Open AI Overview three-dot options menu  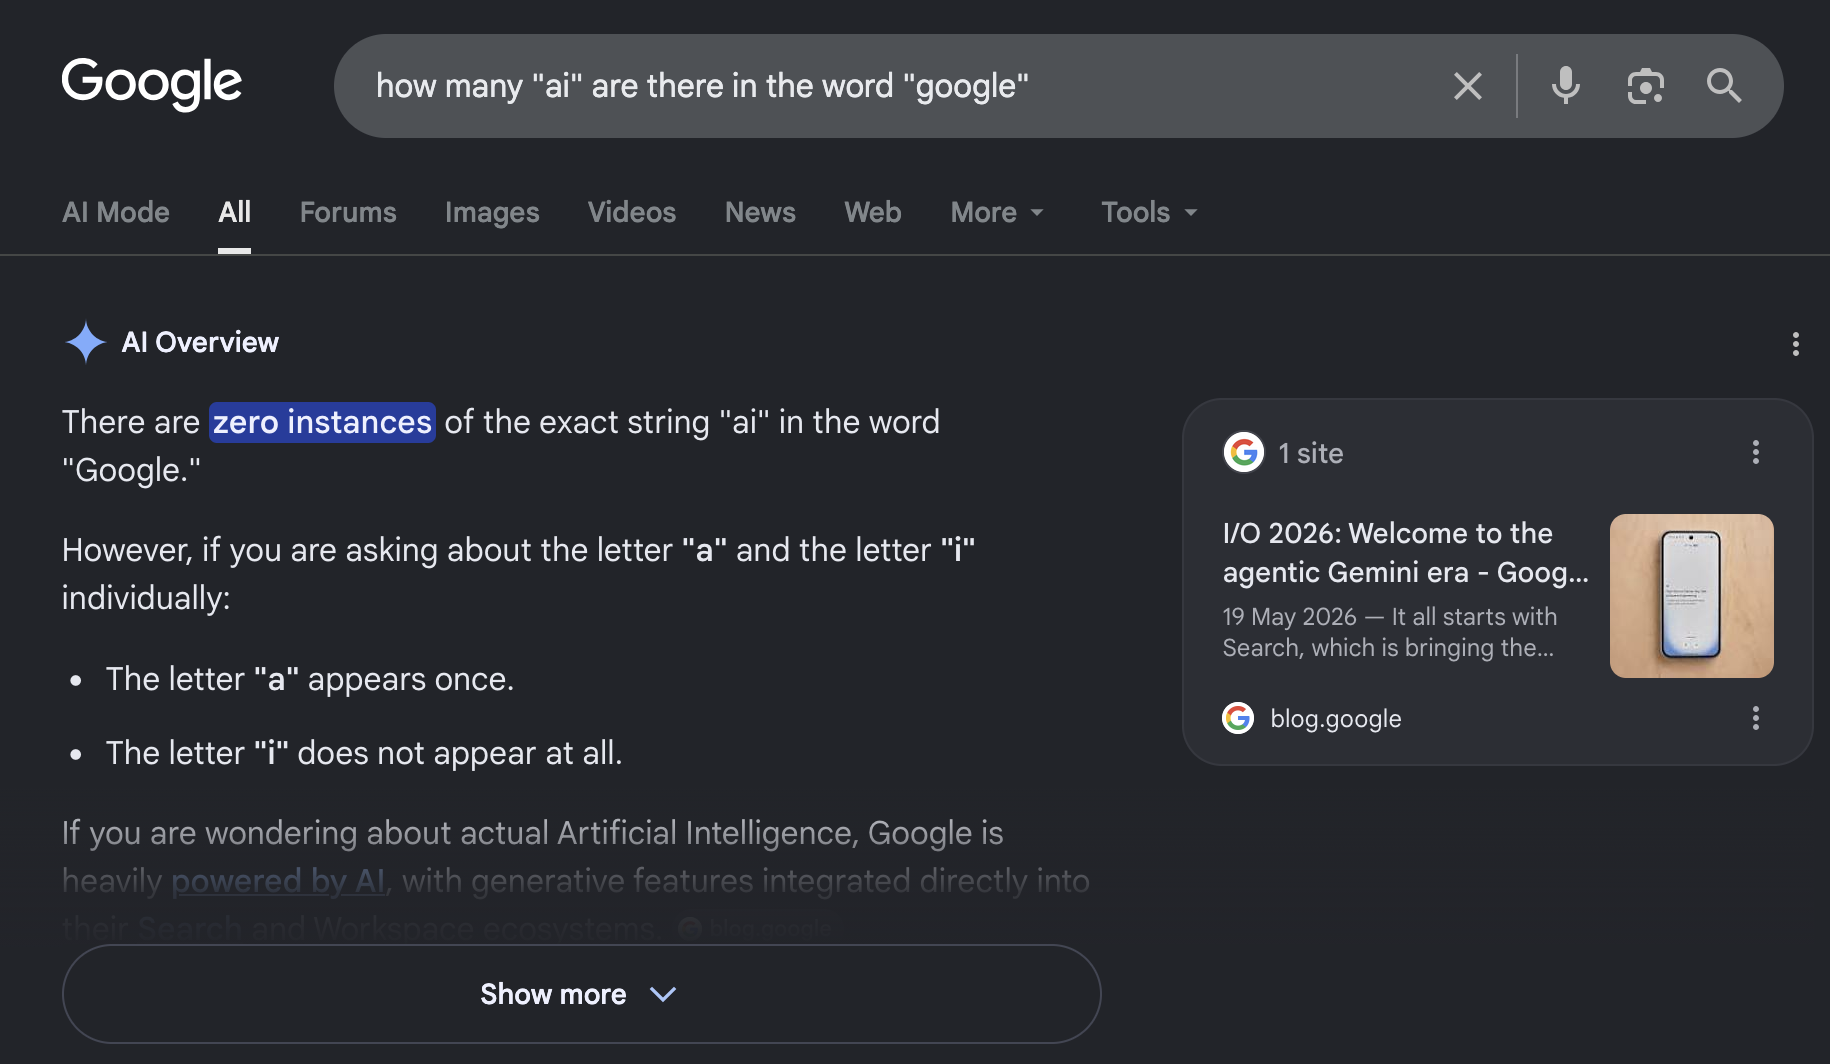[x=1796, y=344]
